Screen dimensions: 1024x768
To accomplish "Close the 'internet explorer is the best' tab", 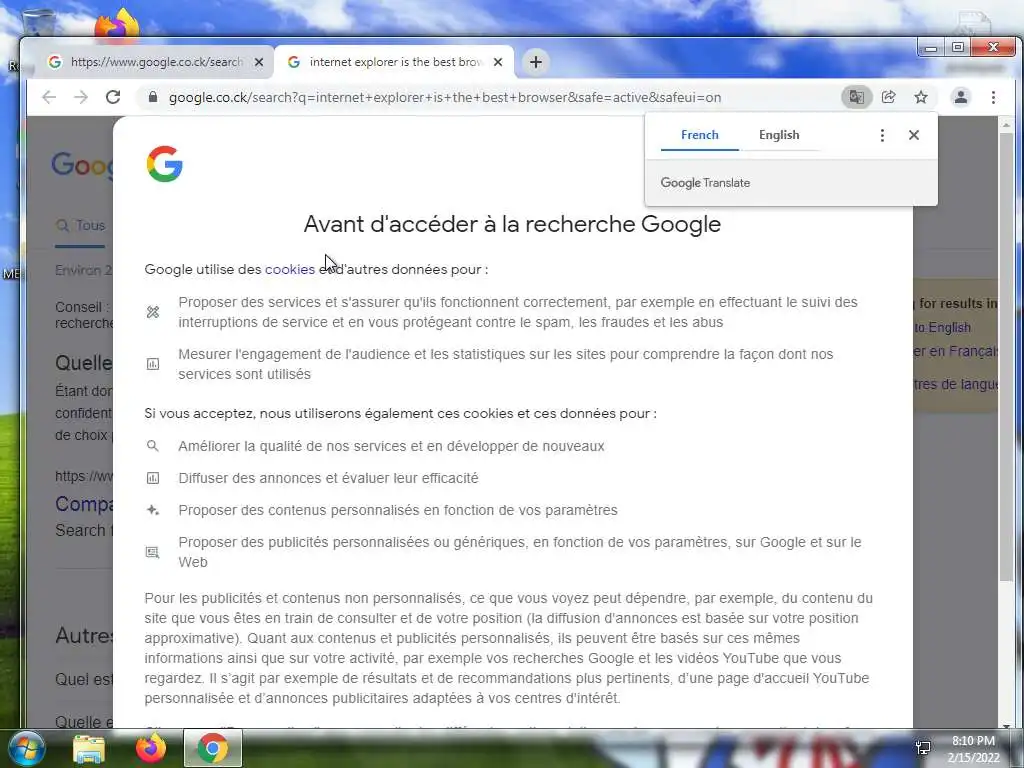I will coord(498,62).
